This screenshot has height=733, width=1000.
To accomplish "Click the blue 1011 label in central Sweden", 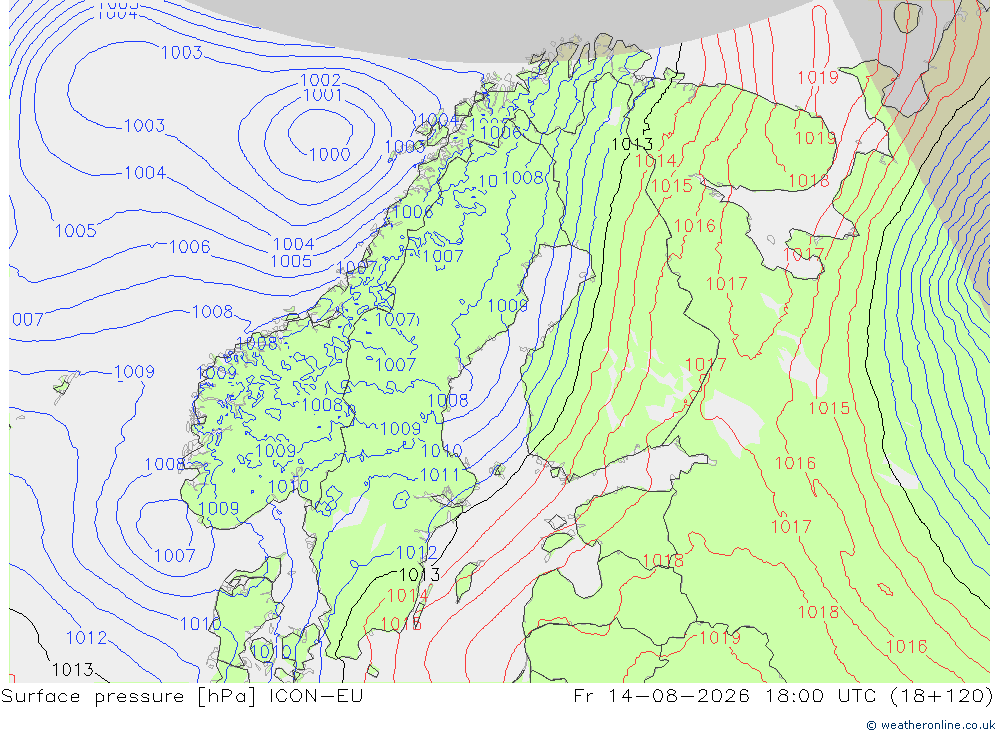I will tap(440, 475).
